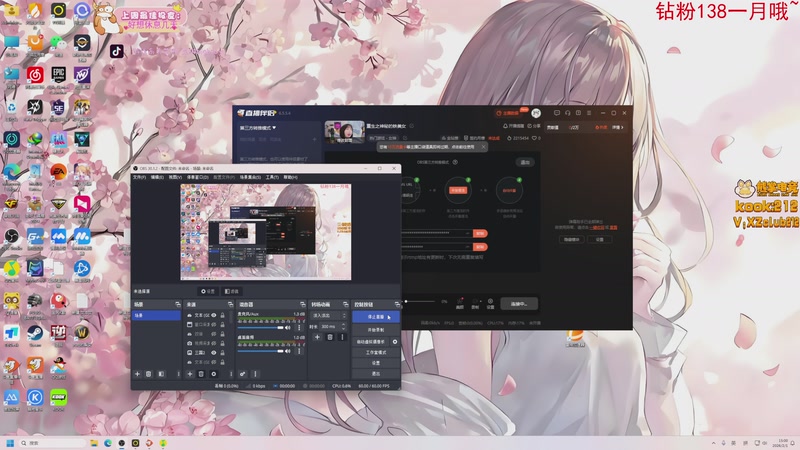This screenshot has height=450, width=800.
Task: Open the Sources toolbar more-options dots
Action: [x=231, y=374]
